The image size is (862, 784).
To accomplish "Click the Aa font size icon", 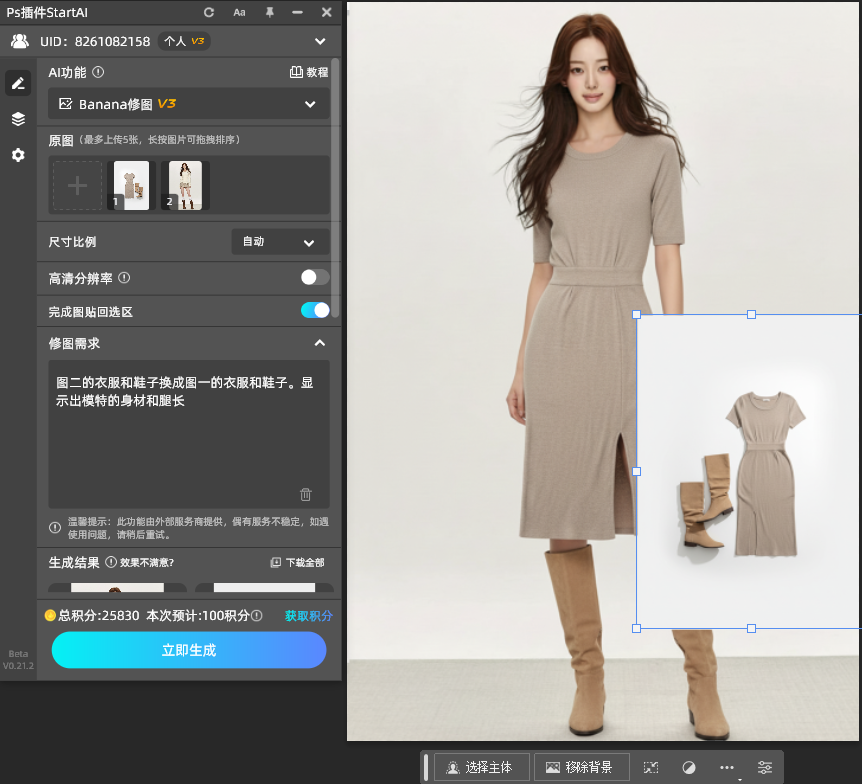I will [239, 12].
